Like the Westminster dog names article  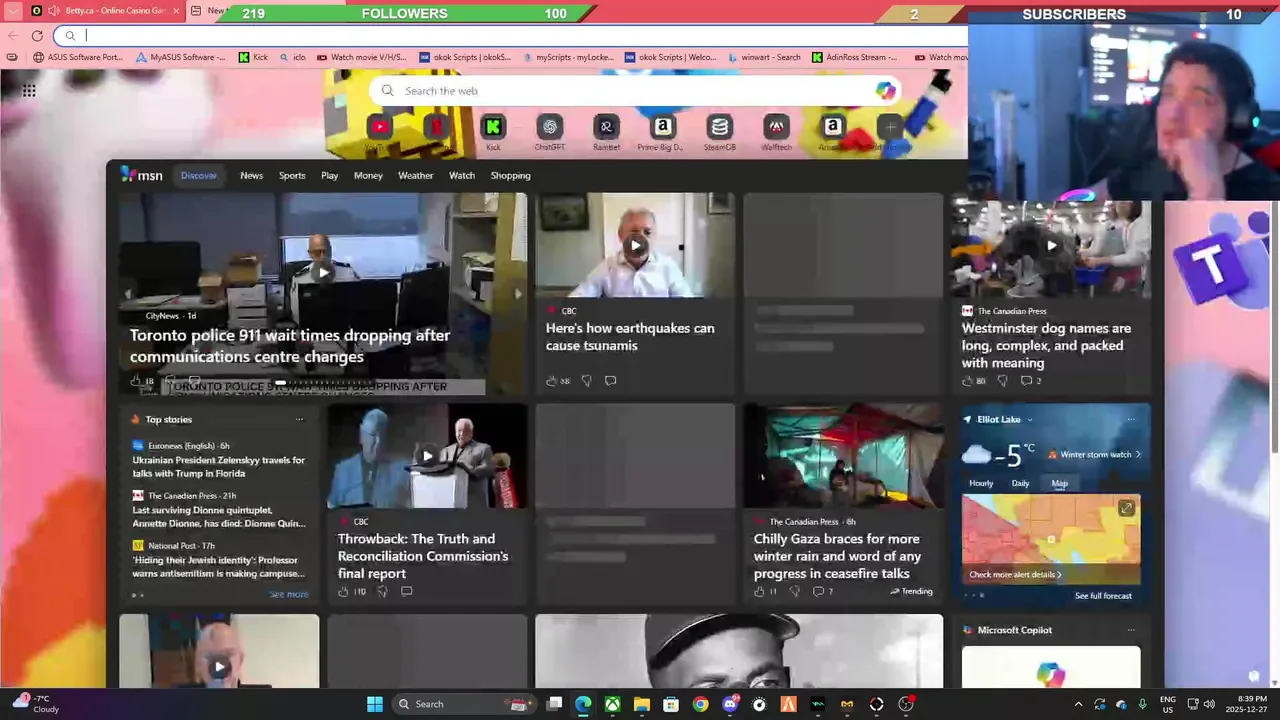[967, 381]
